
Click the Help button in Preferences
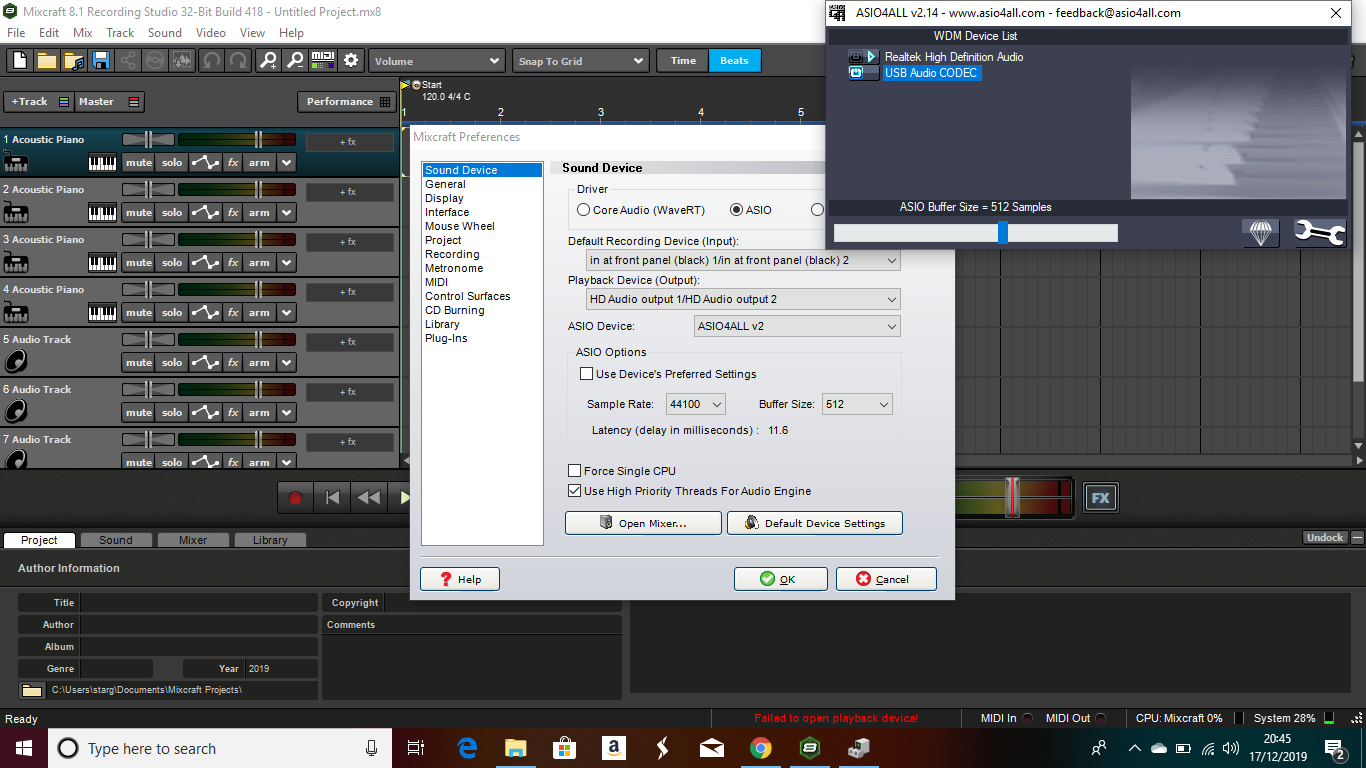[x=459, y=579]
